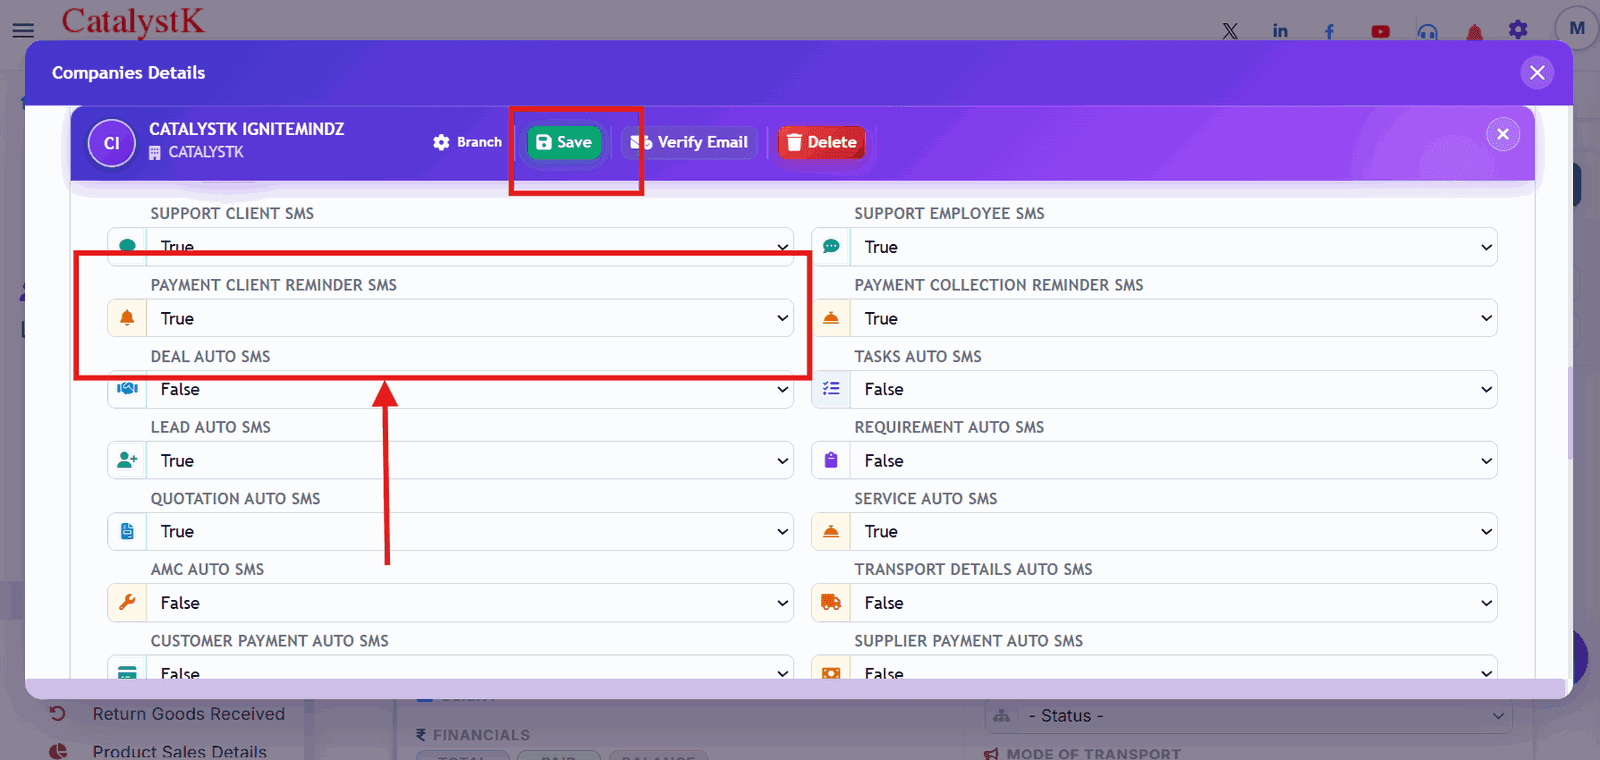Click the Branch button

pyautogui.click(x=467, y=142)
